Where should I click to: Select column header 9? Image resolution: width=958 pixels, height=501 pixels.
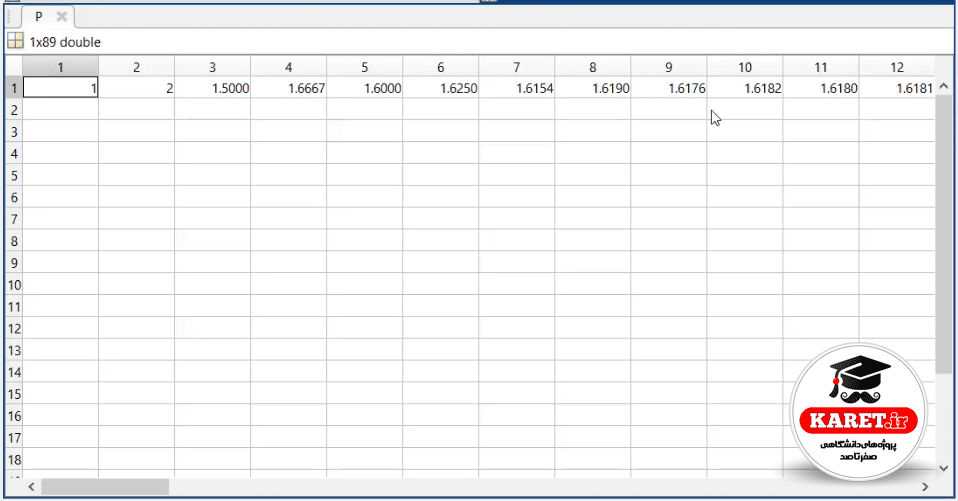(x=669, y=67)
